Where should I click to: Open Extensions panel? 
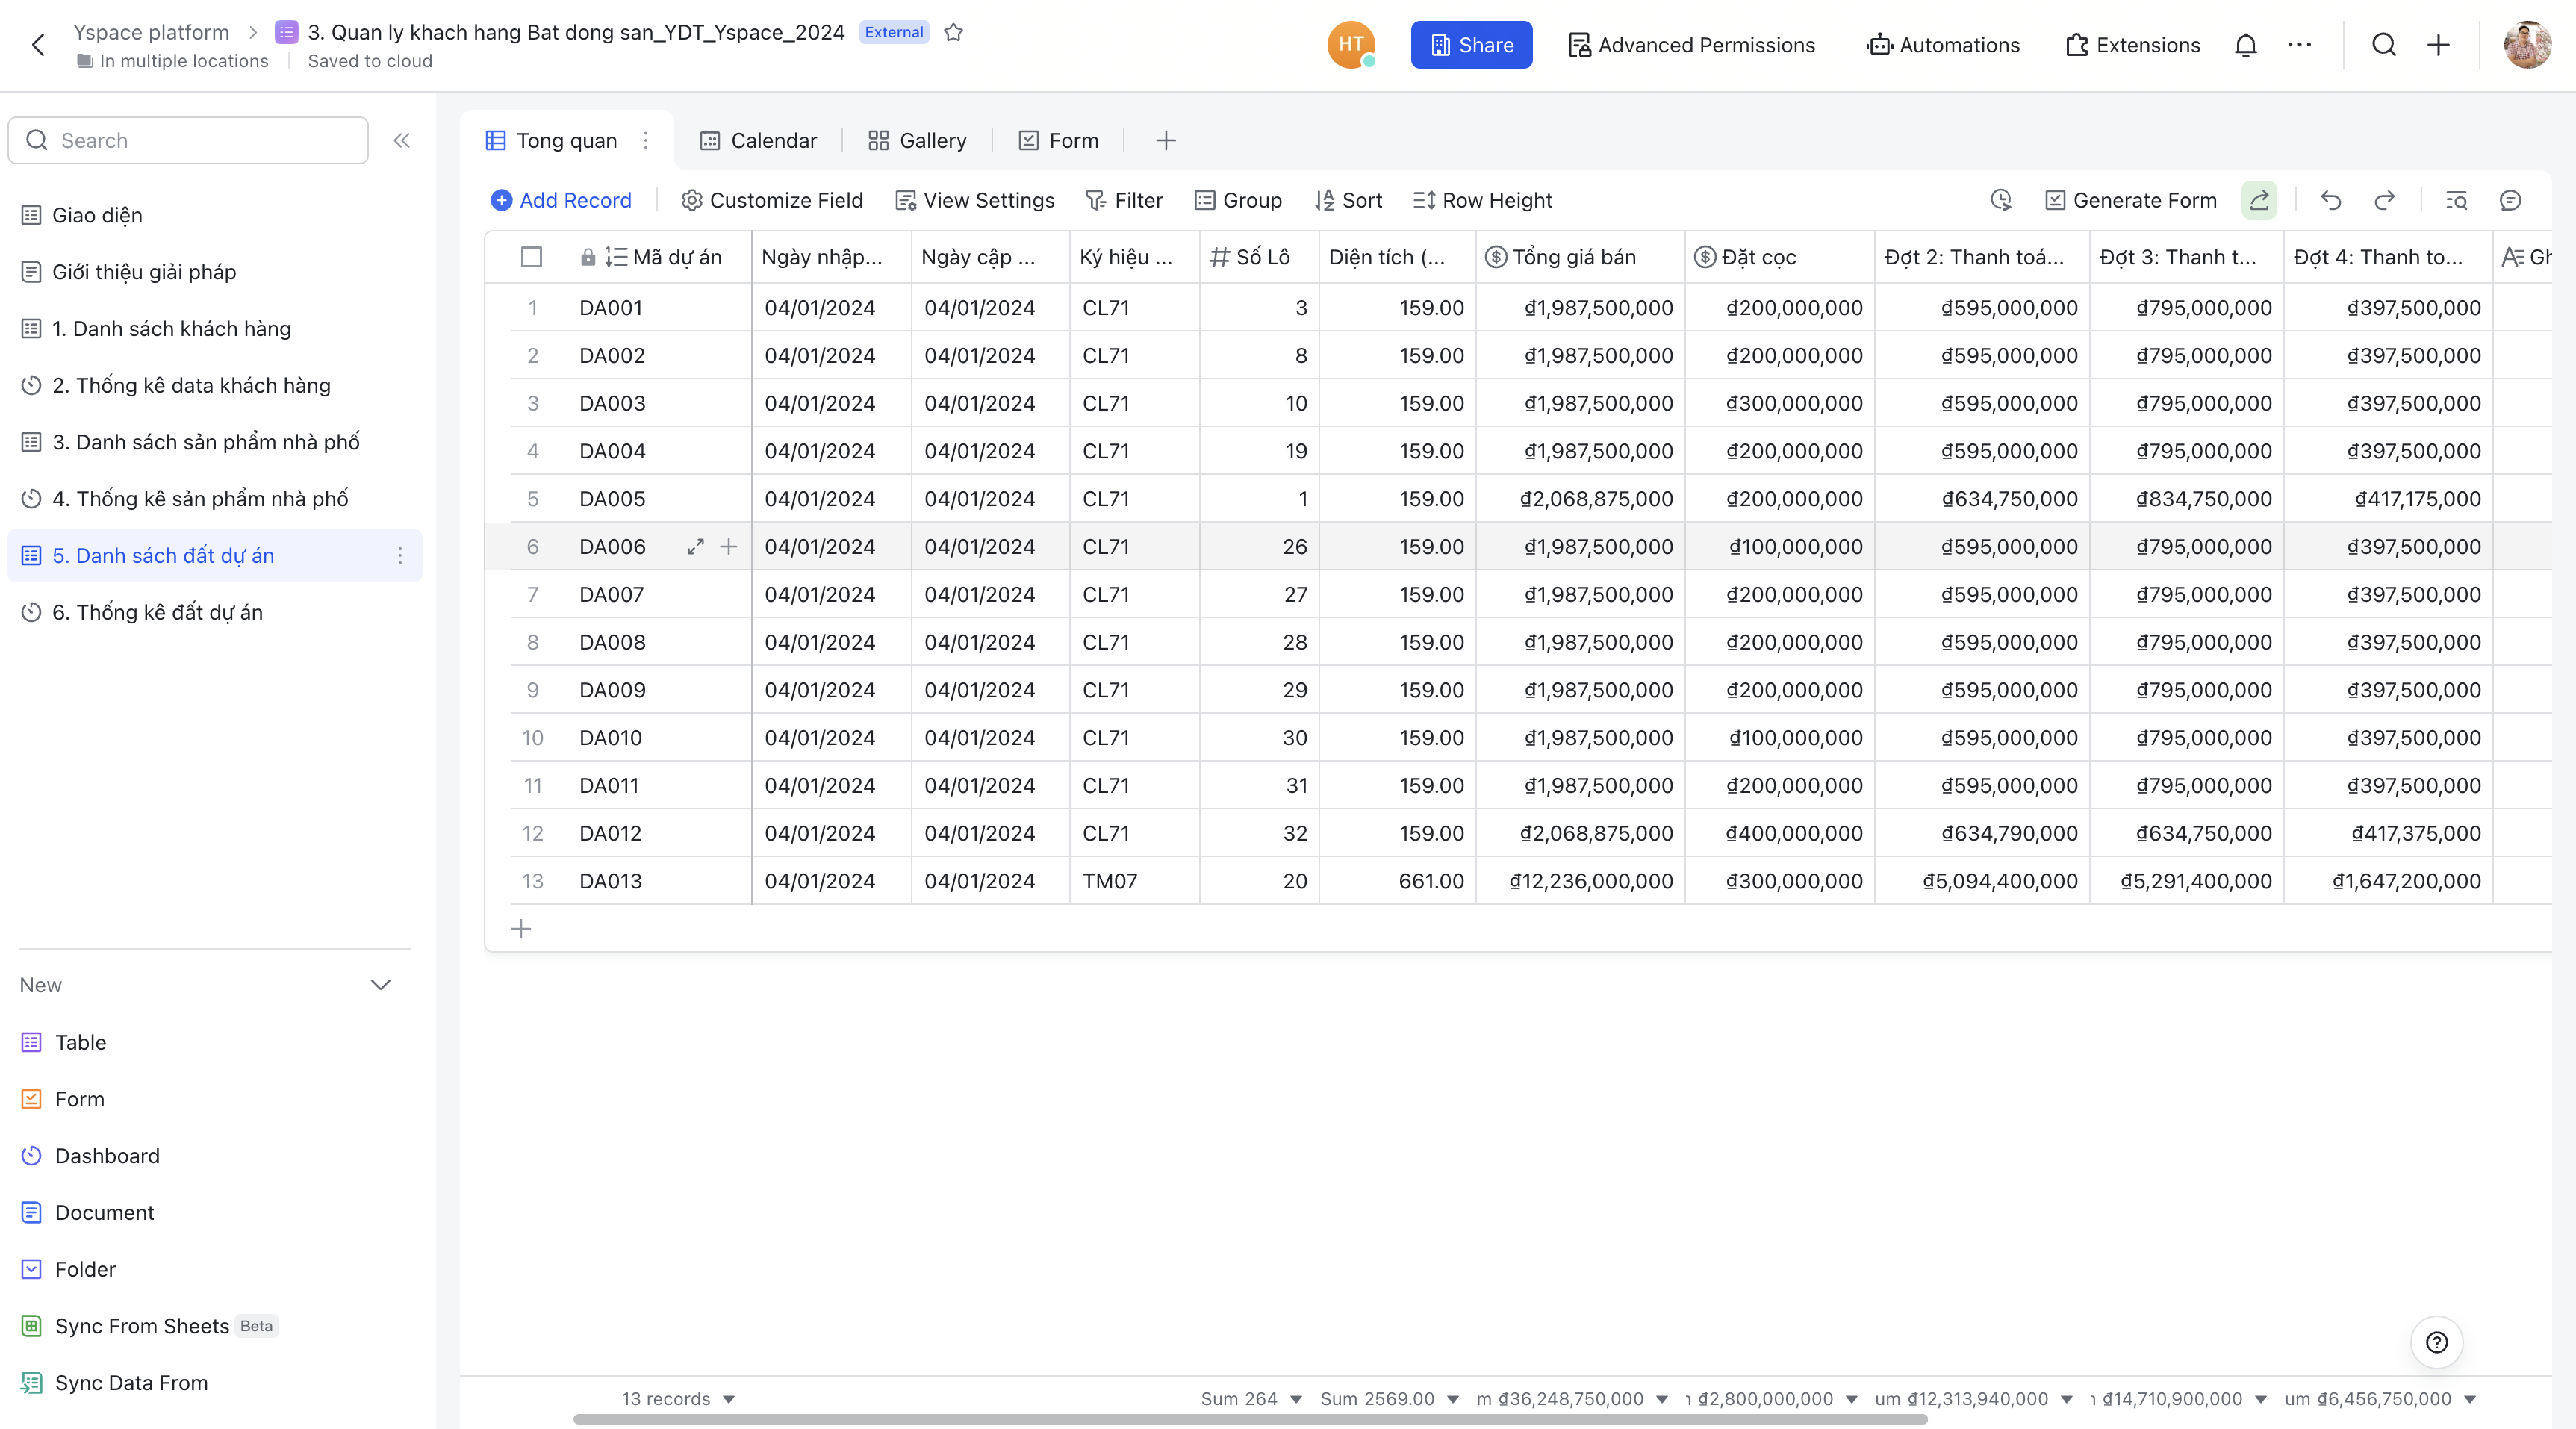(2133, 45)
